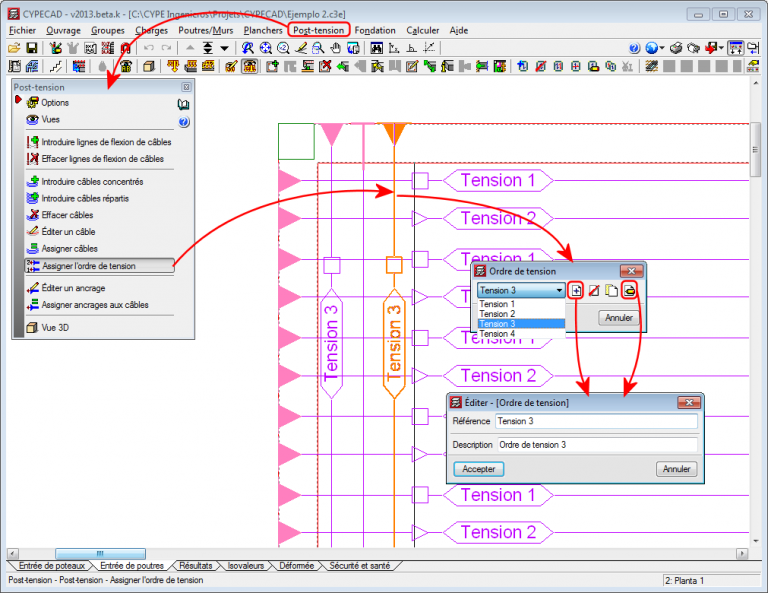The height and width of the screenshot is (593, 768).
Task: Click the '2: Planta 1' status bar field
Action: (x=711, y=580)
